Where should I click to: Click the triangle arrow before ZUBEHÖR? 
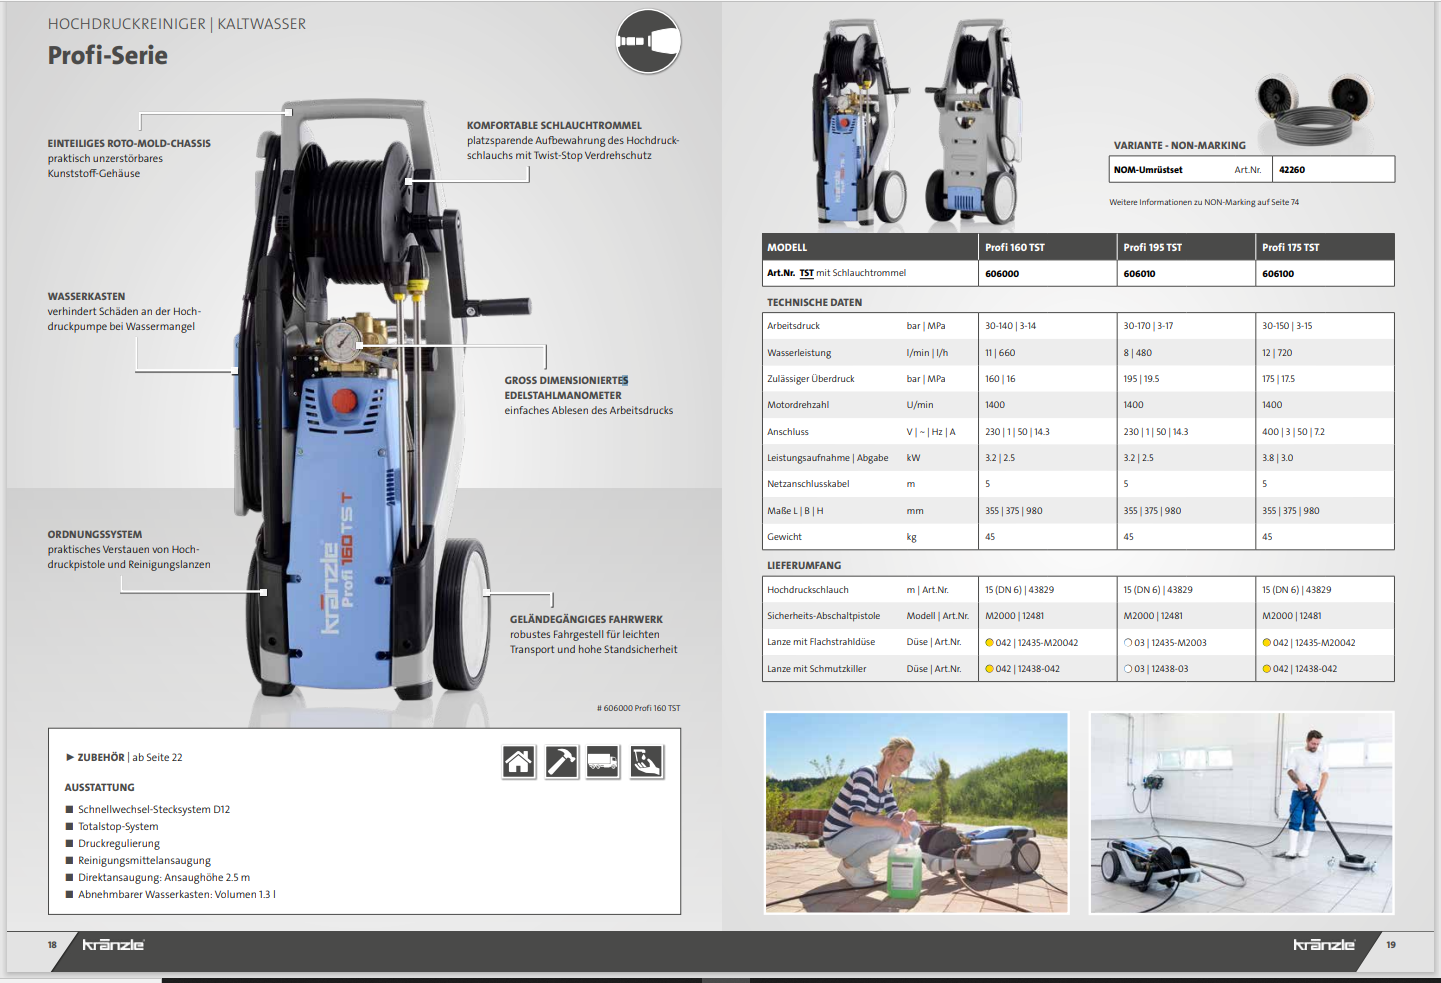coord(70,757)
